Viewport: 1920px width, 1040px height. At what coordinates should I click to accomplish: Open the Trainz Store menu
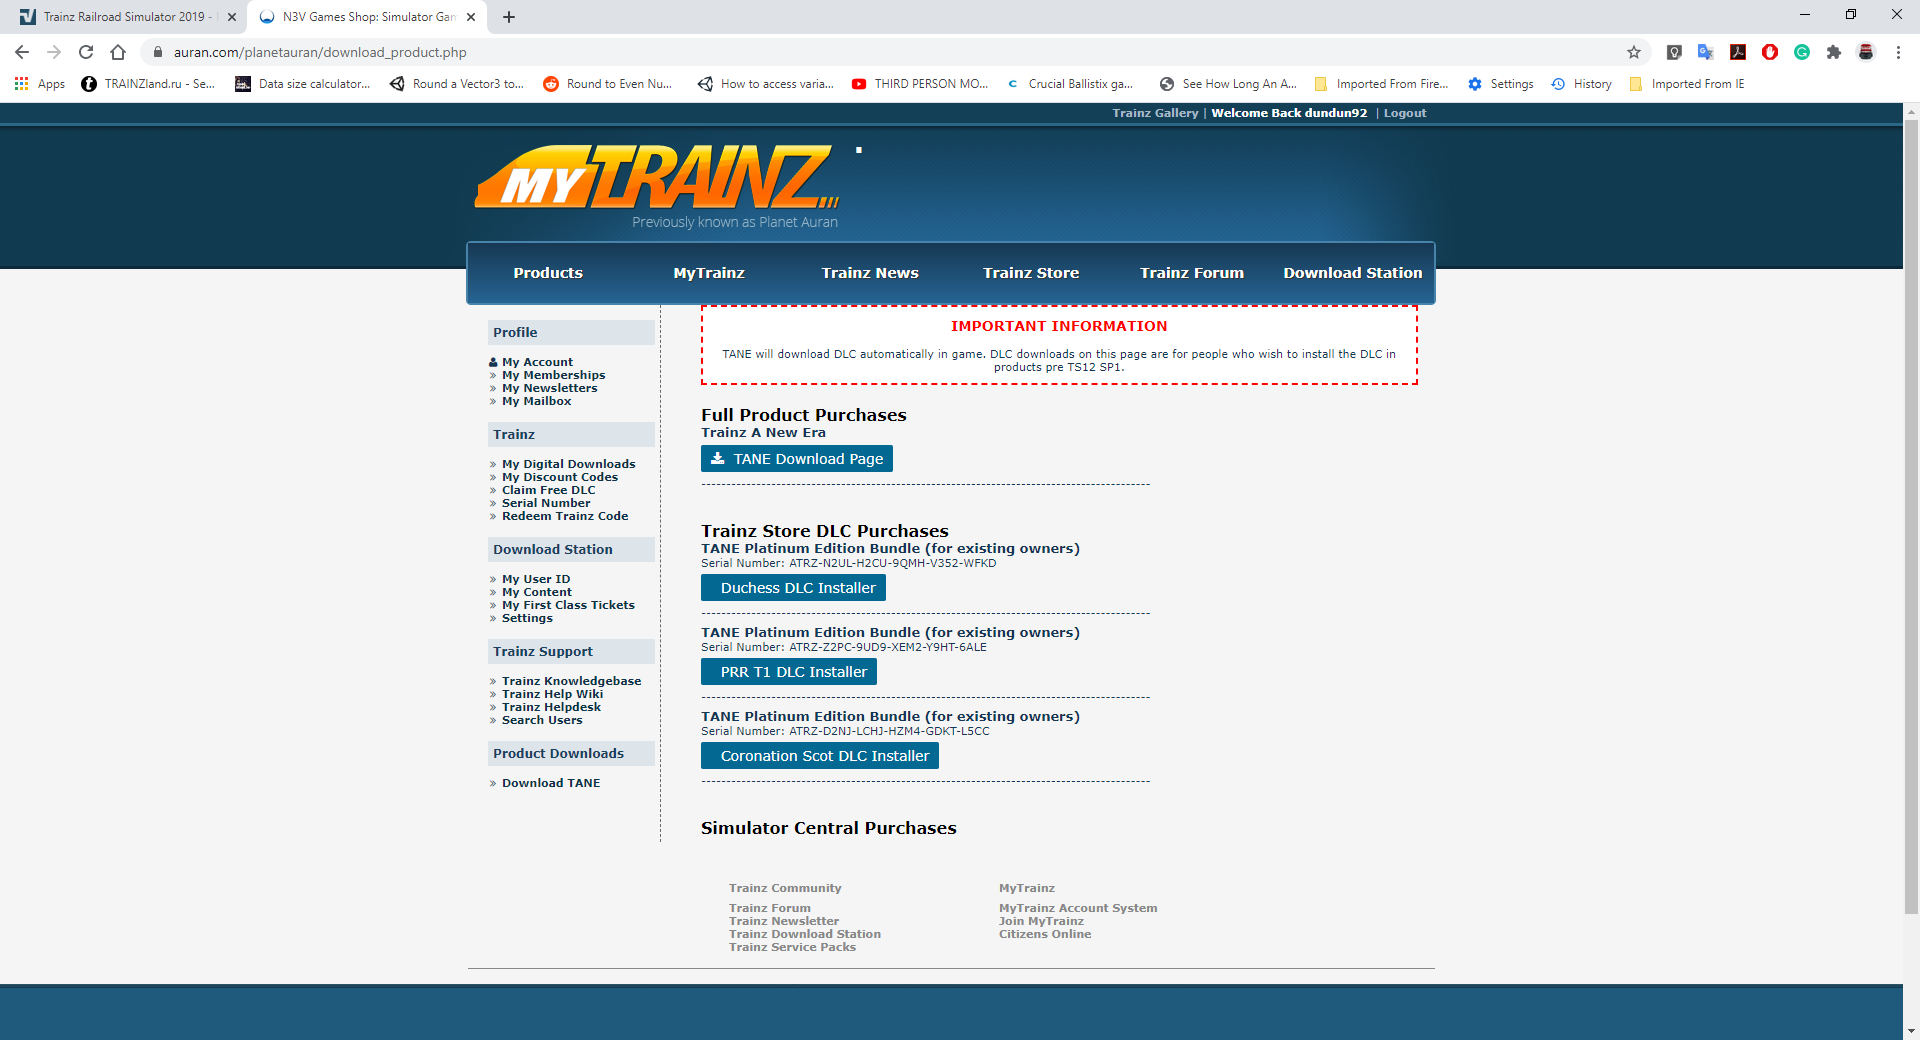coord(1031,273)
